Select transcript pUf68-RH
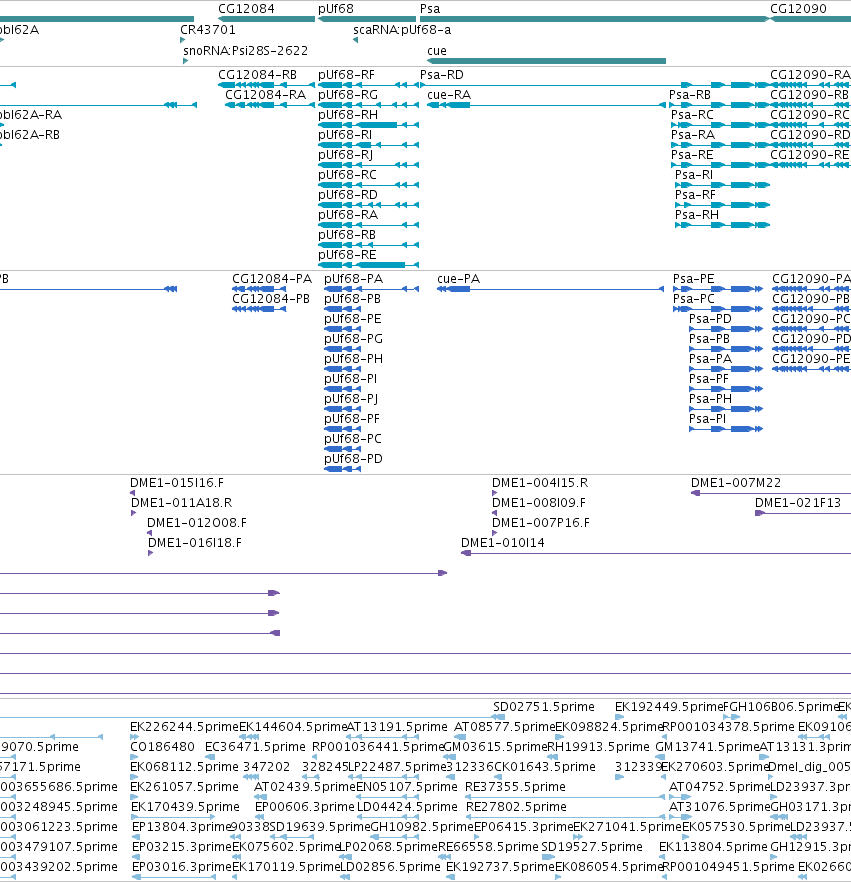Image resolution: width=851 pixels, height=882 pixels. click(x=368, y=125)
